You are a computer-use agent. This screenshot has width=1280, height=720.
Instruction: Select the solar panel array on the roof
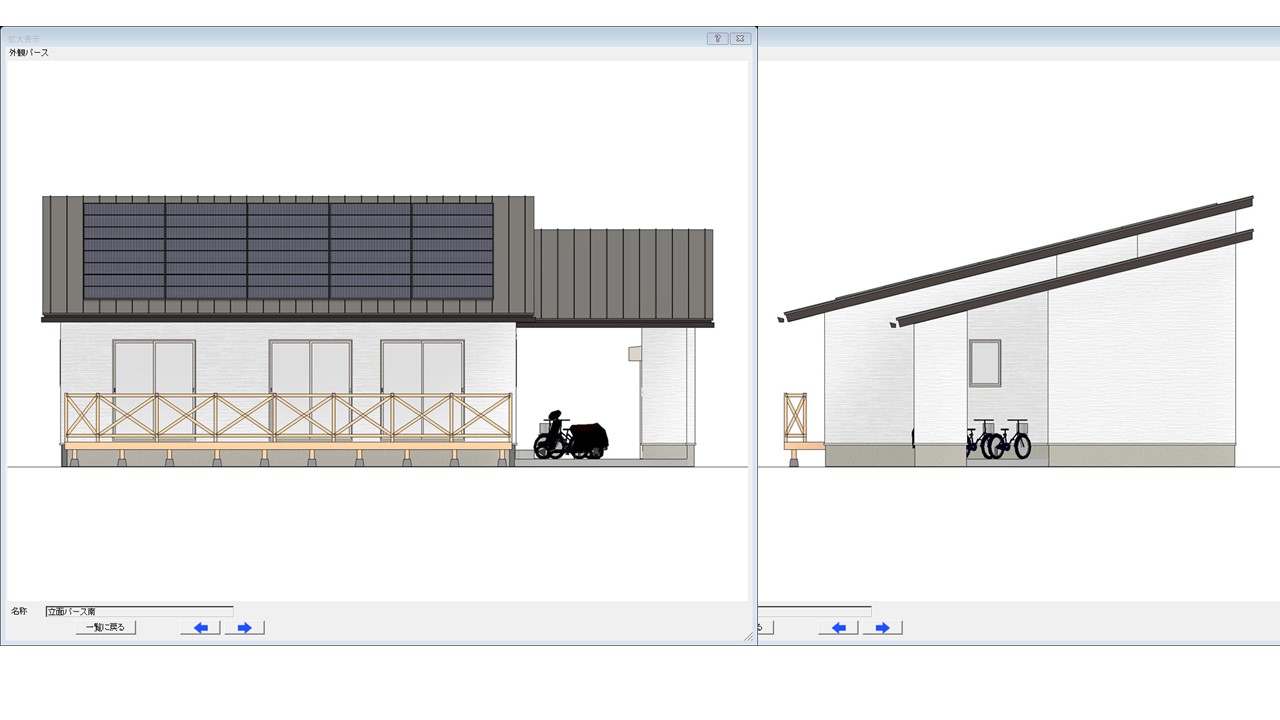(x=288, y=251)
